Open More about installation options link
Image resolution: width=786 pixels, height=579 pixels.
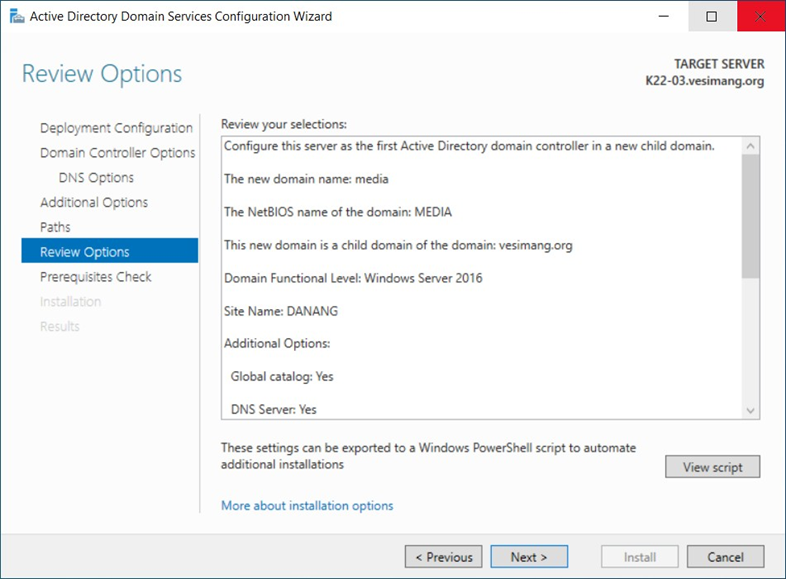click(x=307, y=505)
